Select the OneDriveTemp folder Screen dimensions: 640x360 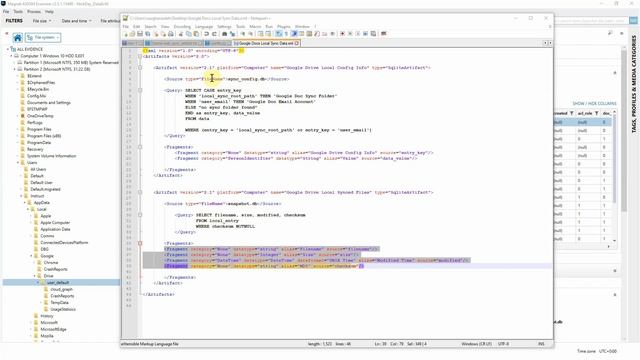[40, 116]
